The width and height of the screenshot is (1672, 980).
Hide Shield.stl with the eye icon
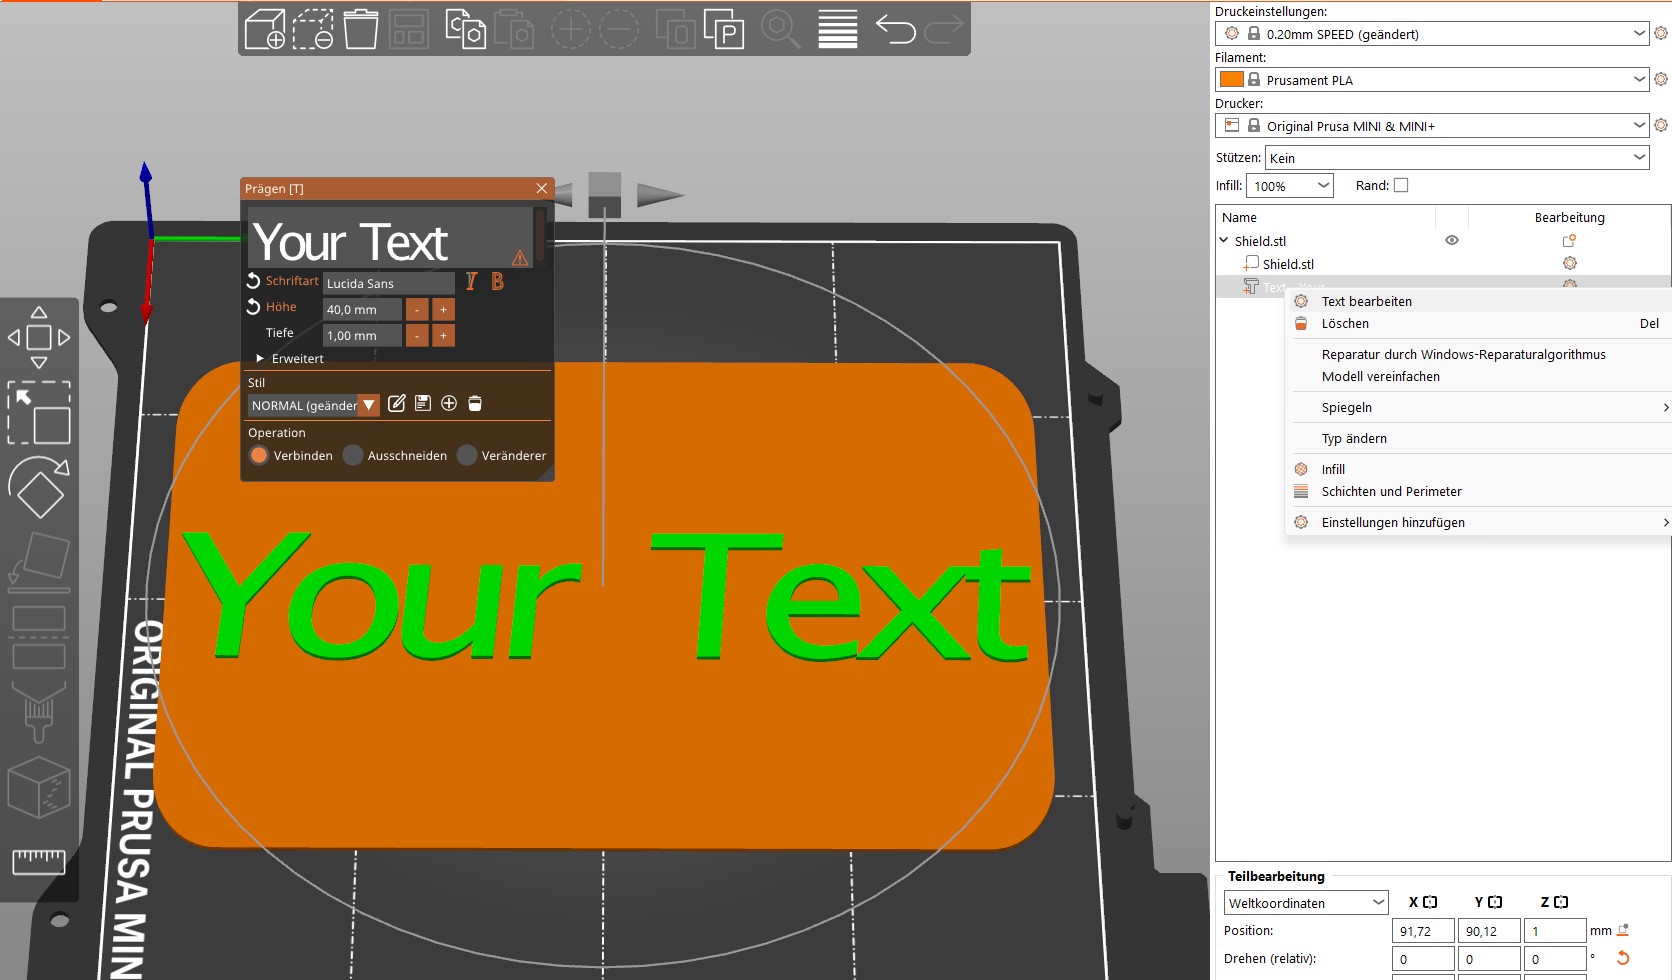point(1452,240)
